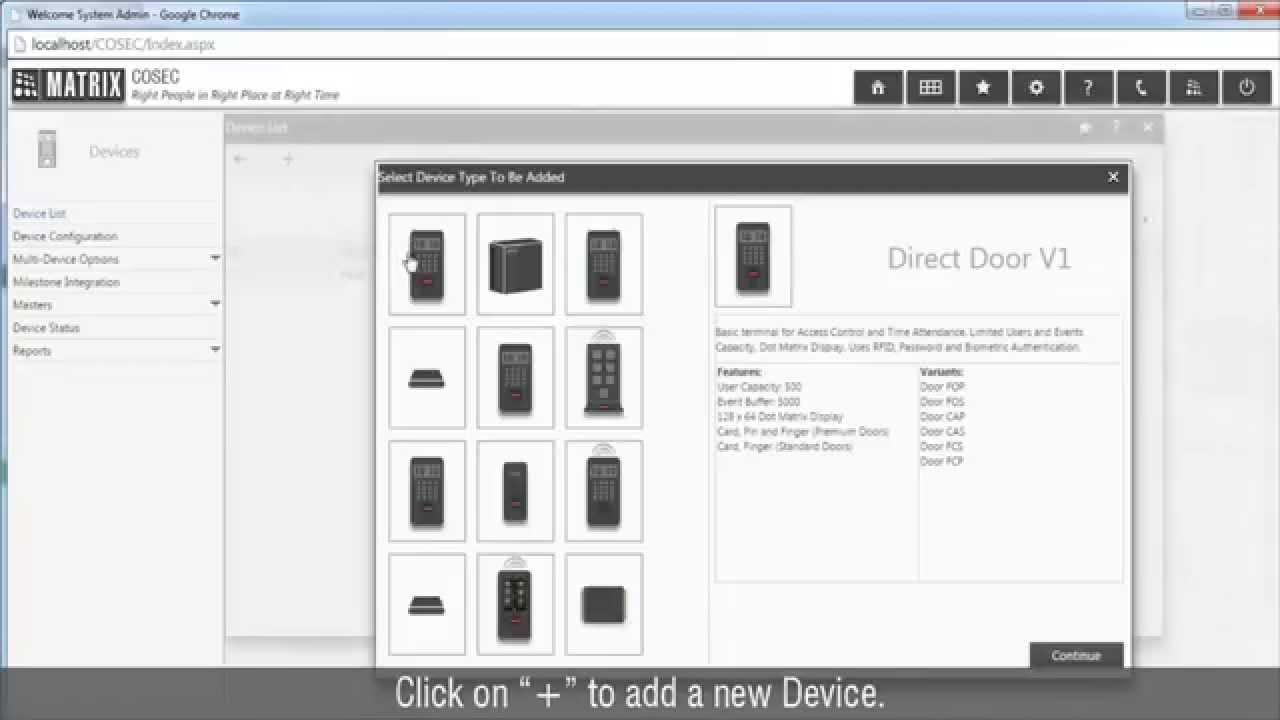Open Device Configuration in sidebar
This screenshot has width=1280, height=720.
pos(65,236)
